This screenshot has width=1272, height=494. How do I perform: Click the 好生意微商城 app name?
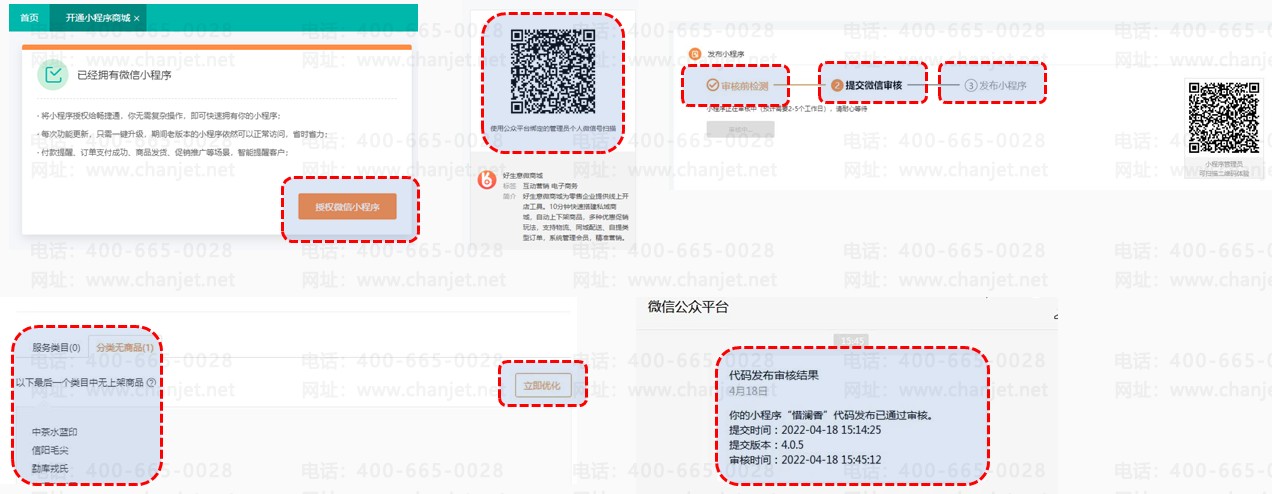tap(522, 175)
